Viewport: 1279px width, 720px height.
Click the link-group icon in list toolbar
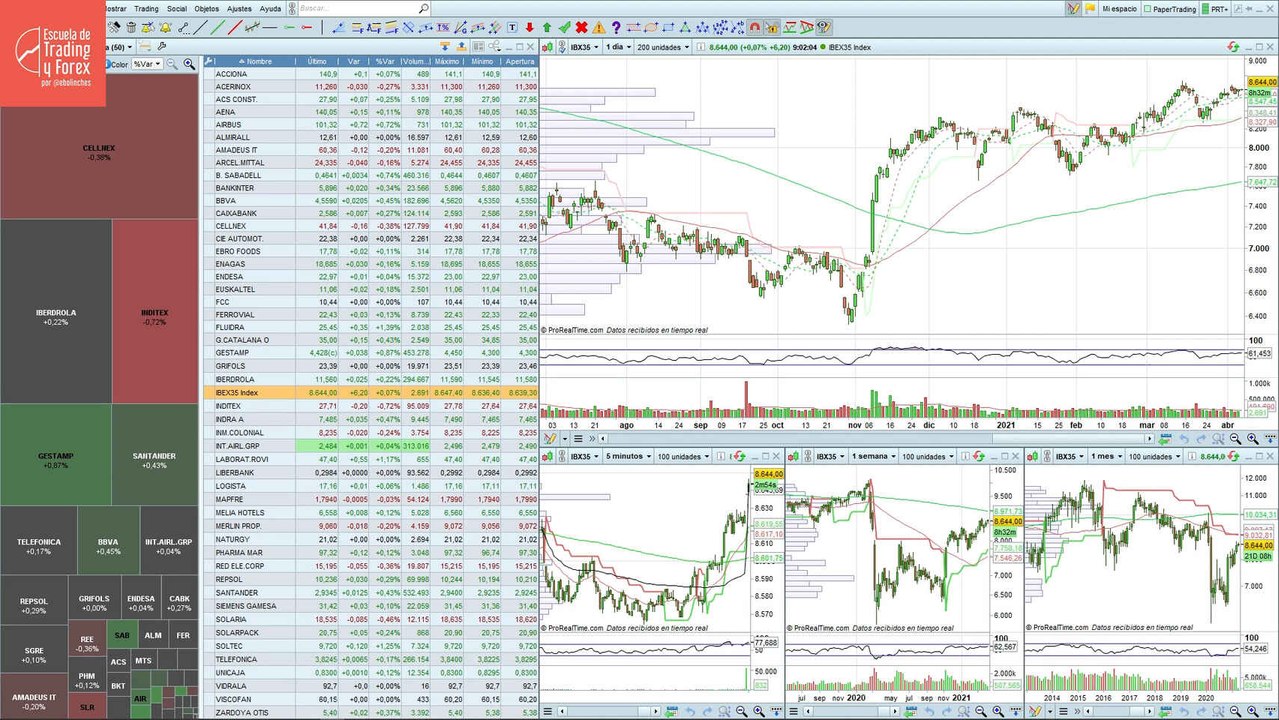(495, 46)
